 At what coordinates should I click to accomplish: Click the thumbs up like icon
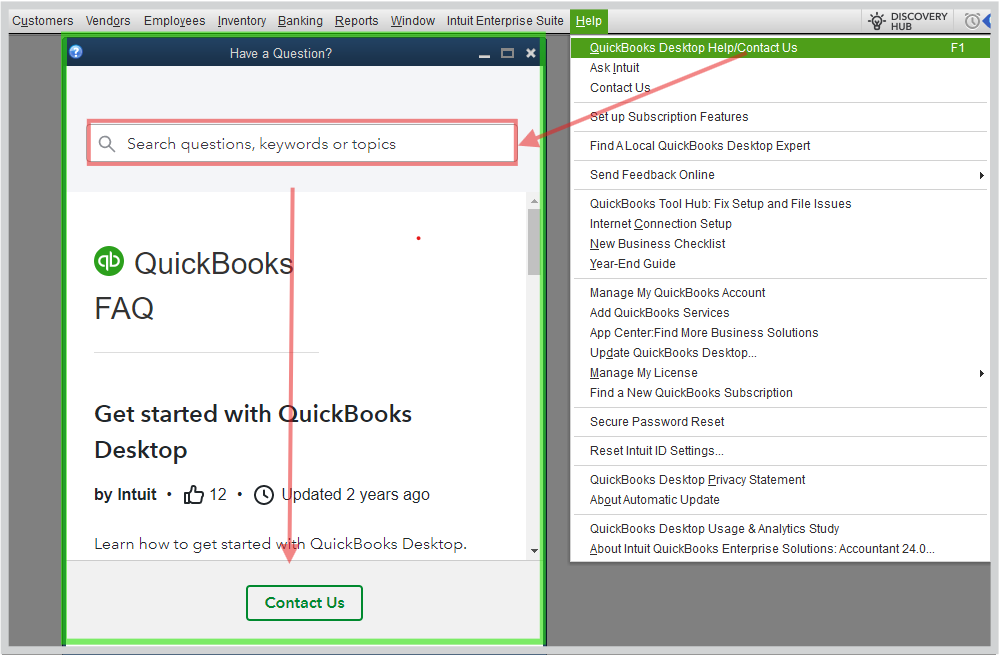194,494
